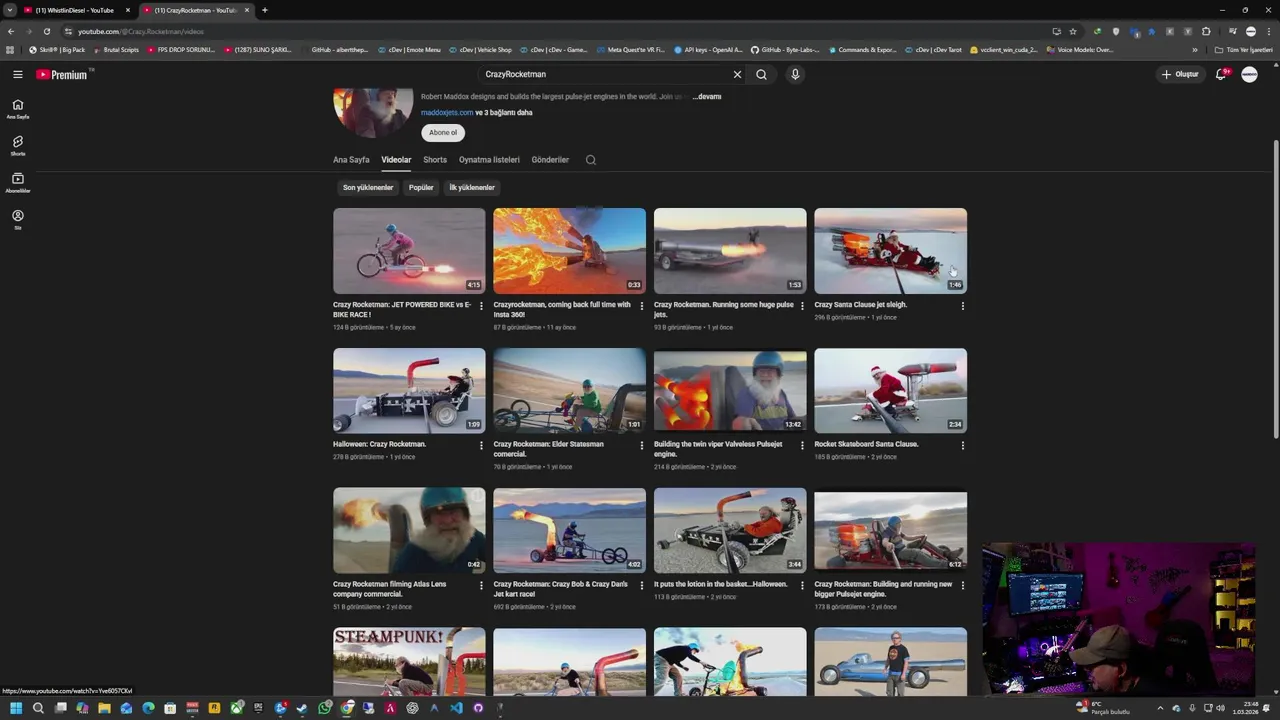The image size is (1280, 720).
Task: Click the Oluştur create button
Action: point(1180,74)
